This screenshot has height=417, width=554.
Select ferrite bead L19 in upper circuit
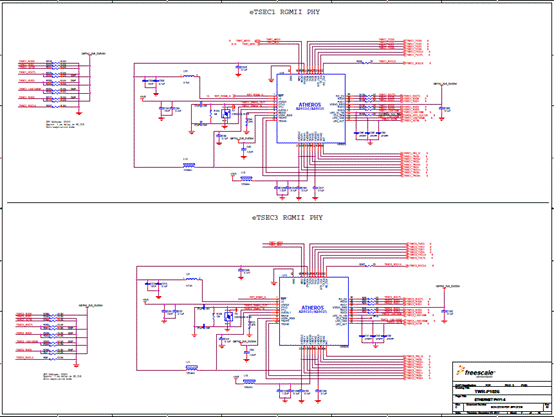pos(189,165)
